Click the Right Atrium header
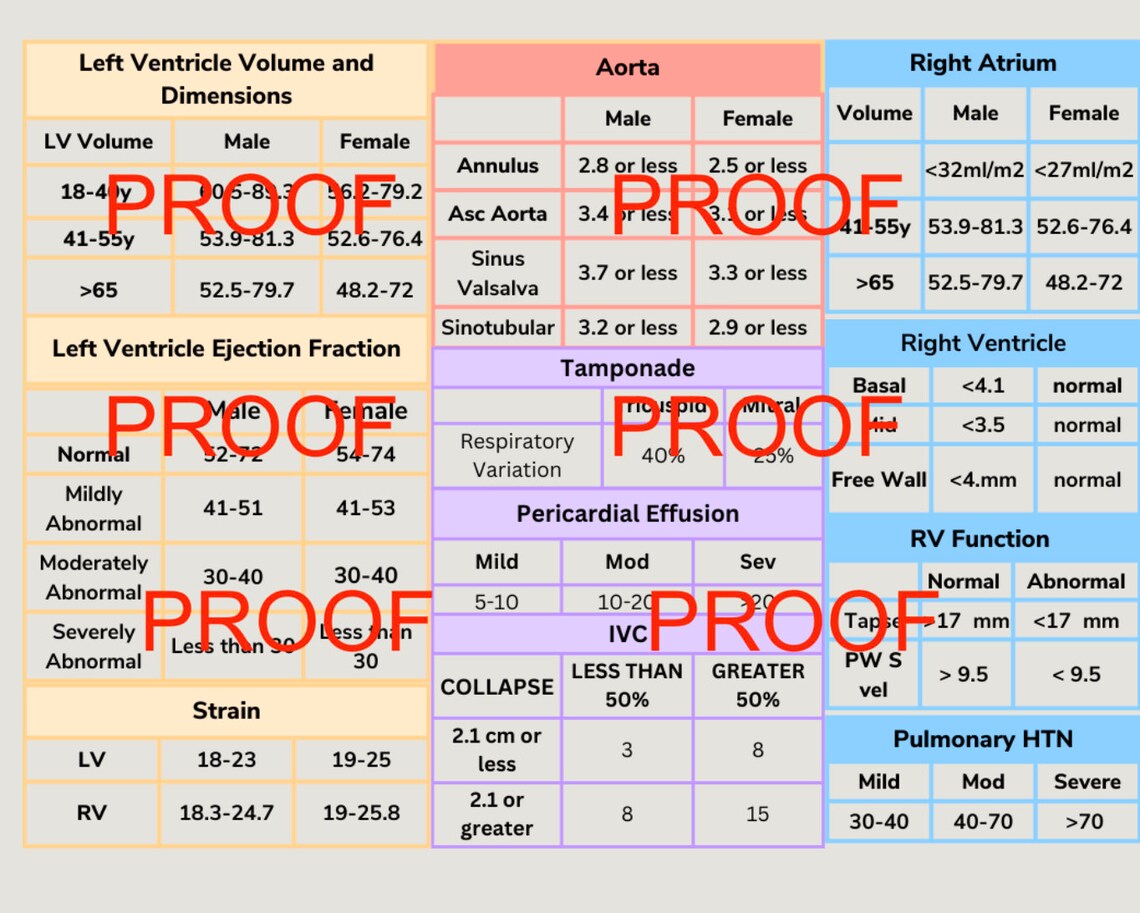1140x913 pixels. (x=982, y=62)
